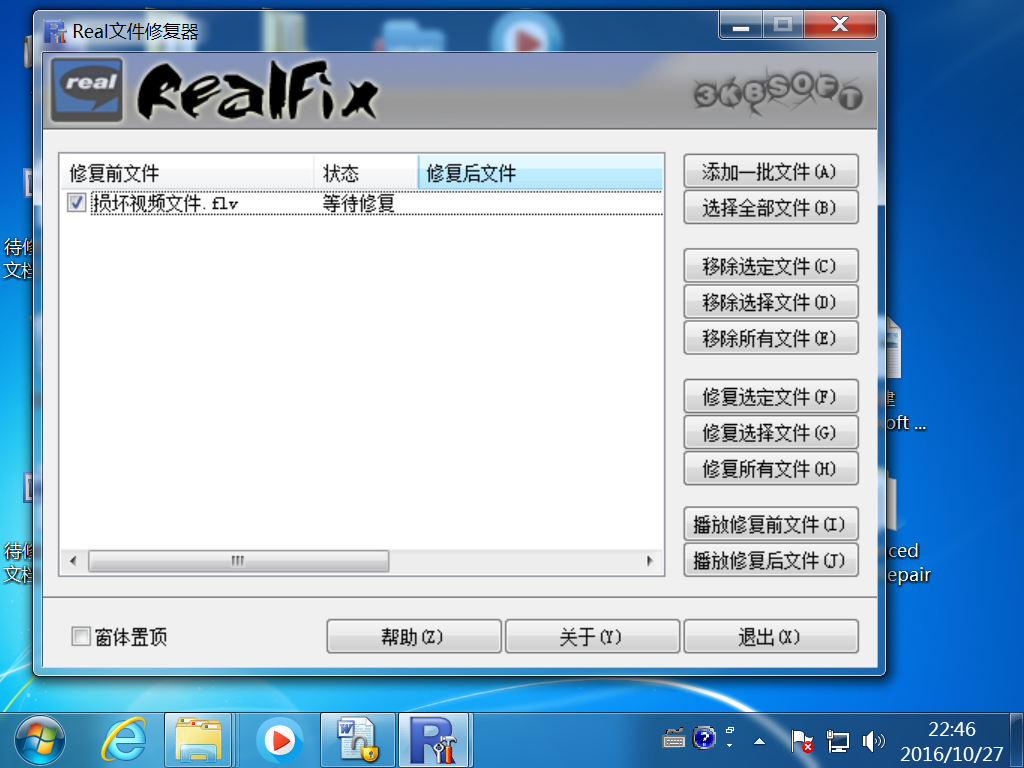This screenshot has width=1024, height=768.
Task: Show hidden tray icons arrow
Action: click(x=760, y=741)
